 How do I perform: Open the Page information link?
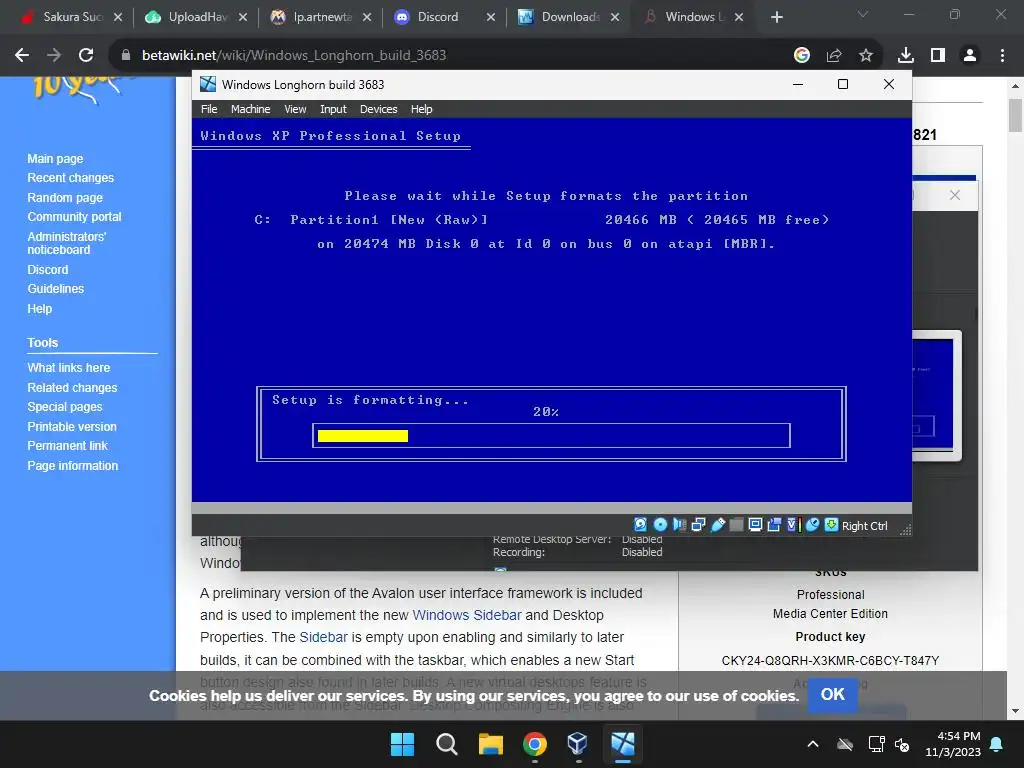pyautogui.click(x=72, y=466)
